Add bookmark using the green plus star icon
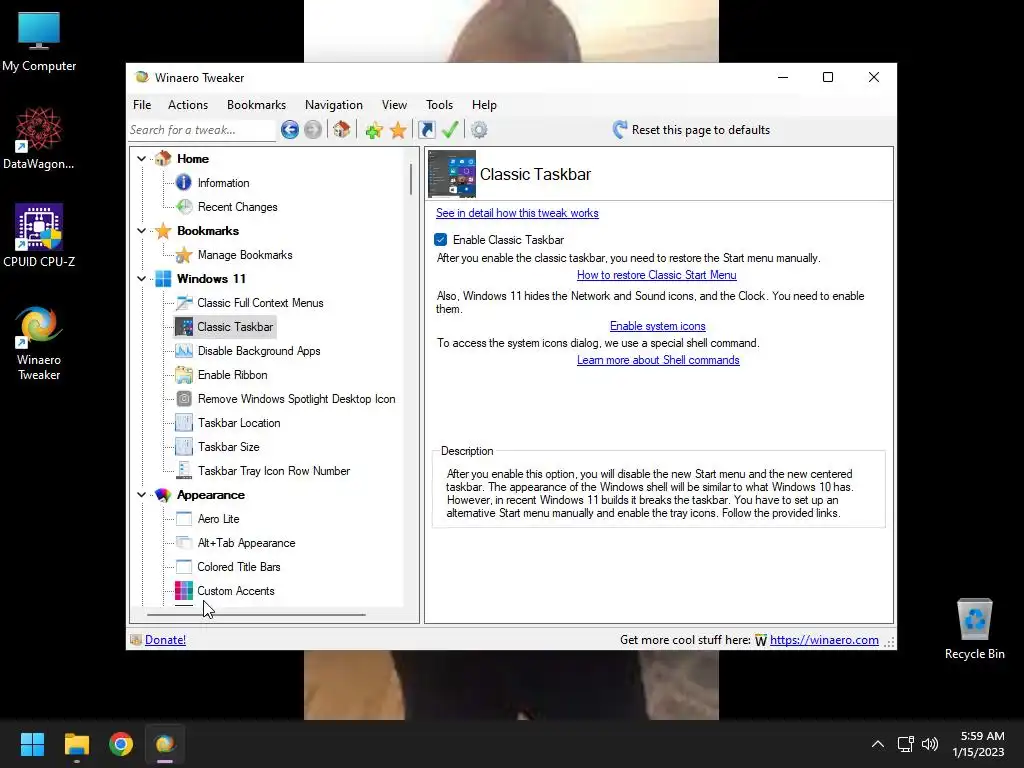1024x768 pixels. click(x=374, y=130)
